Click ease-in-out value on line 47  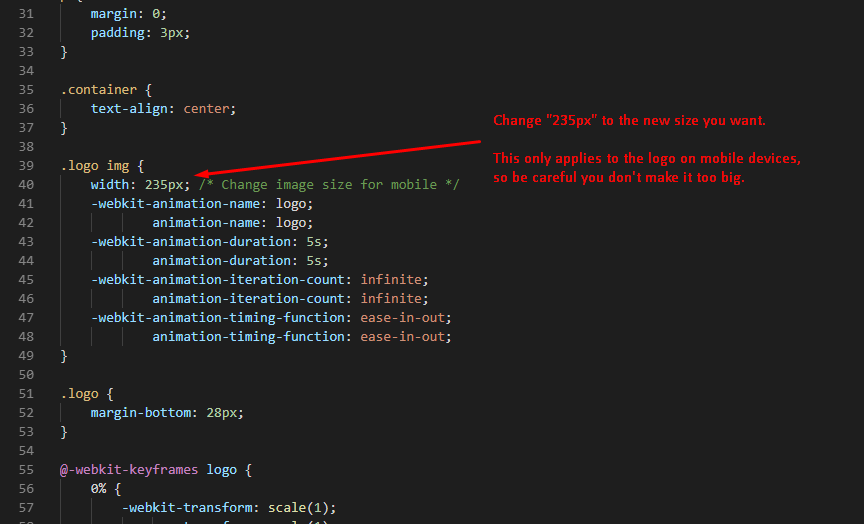[x=402, y=317]
